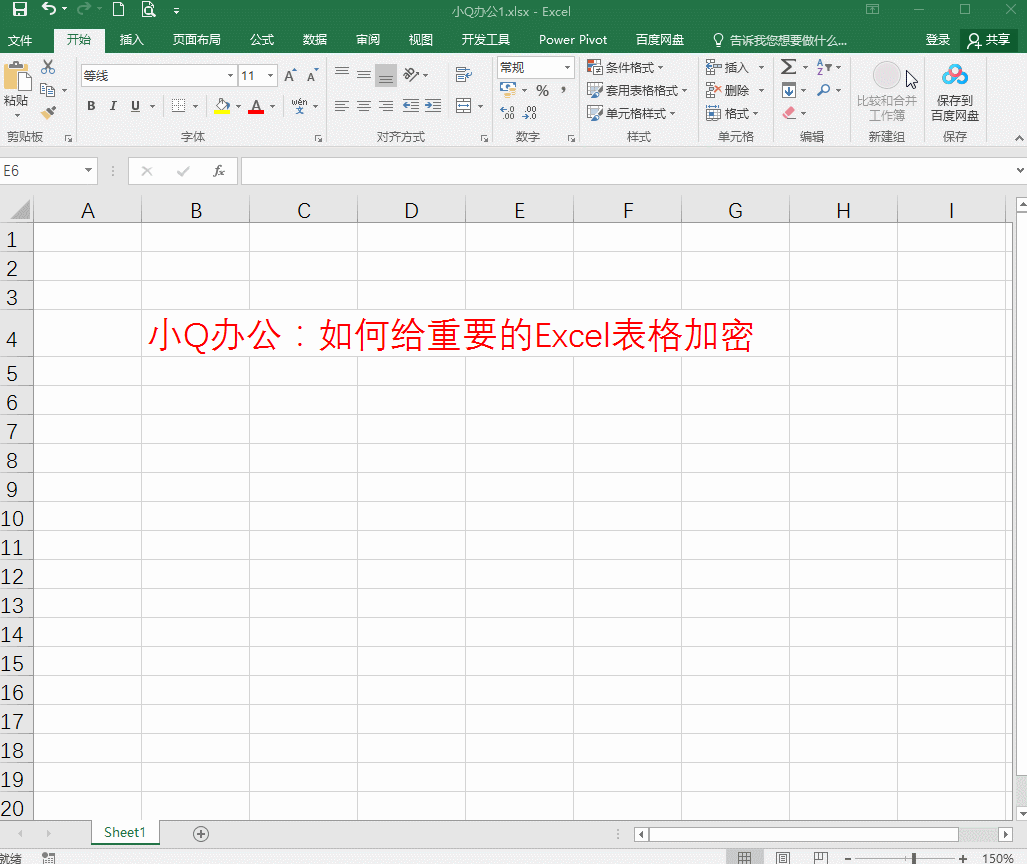Open Find and Select magnifier
The image size is (1027, 864).
[x=823, y=90]
